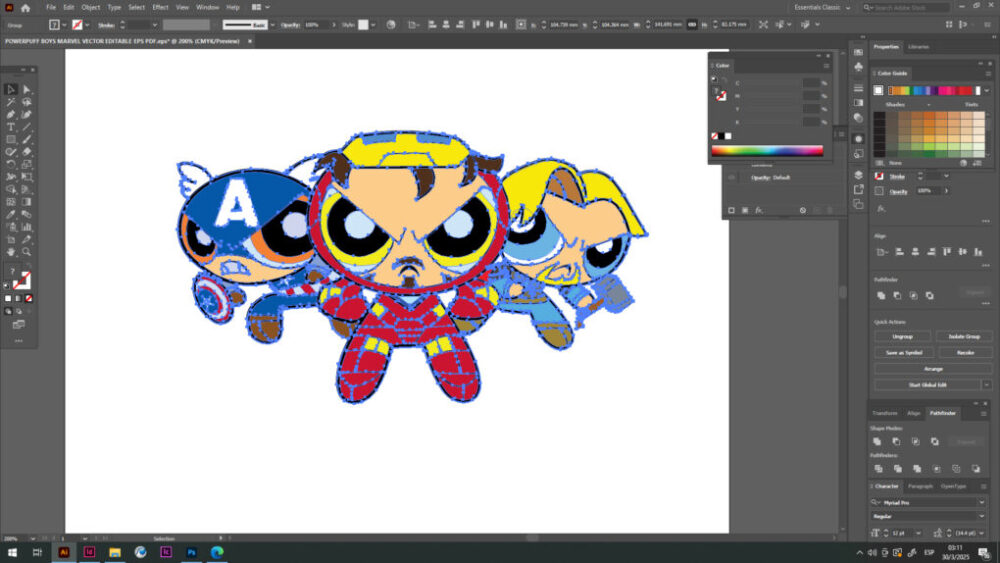Select the Pen tool
Screen dimensions: 1000x563
pos(11,115)
